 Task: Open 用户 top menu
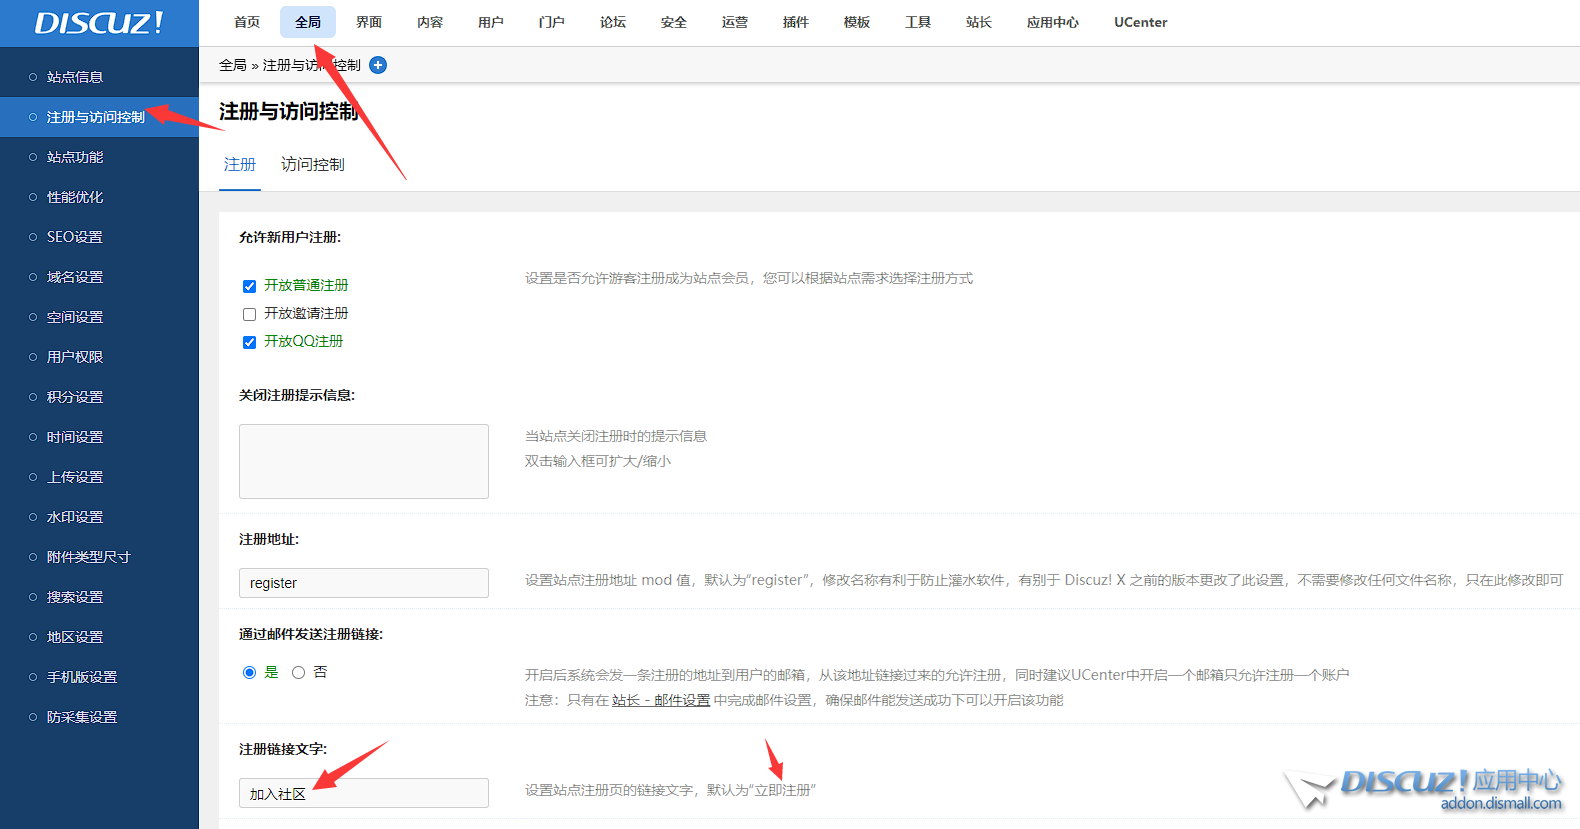coord(491,22)
